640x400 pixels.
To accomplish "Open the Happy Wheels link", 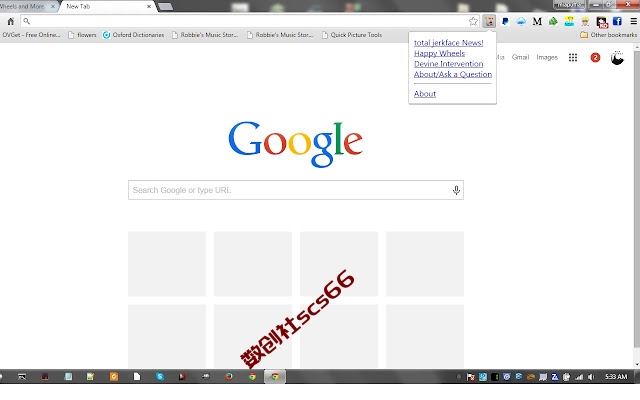I will click(439, 53).
